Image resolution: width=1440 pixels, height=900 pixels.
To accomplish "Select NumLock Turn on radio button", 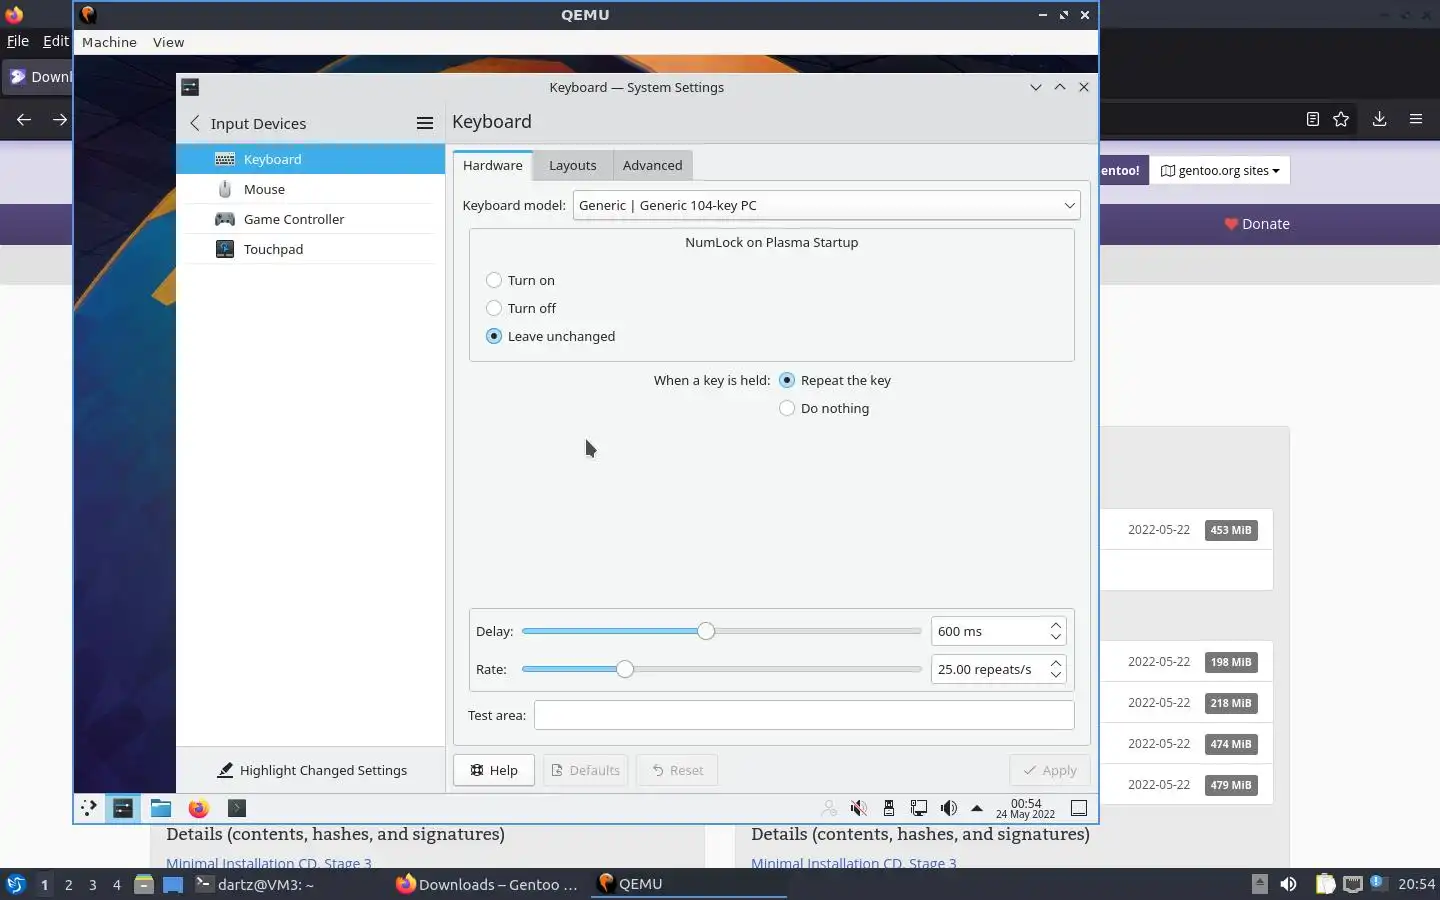I will click(x=494, y=280).
